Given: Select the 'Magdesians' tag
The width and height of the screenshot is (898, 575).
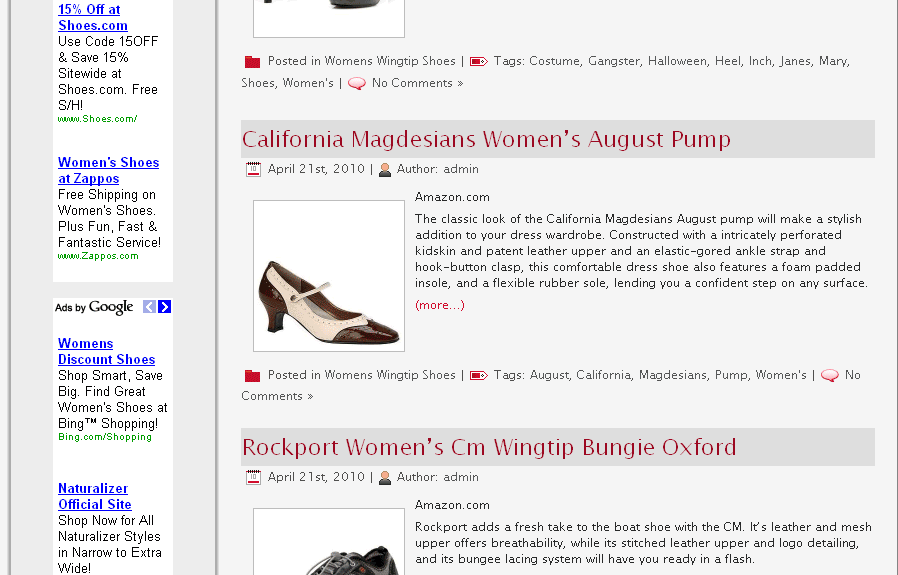Looking at the screenshot, I should 672,375.
